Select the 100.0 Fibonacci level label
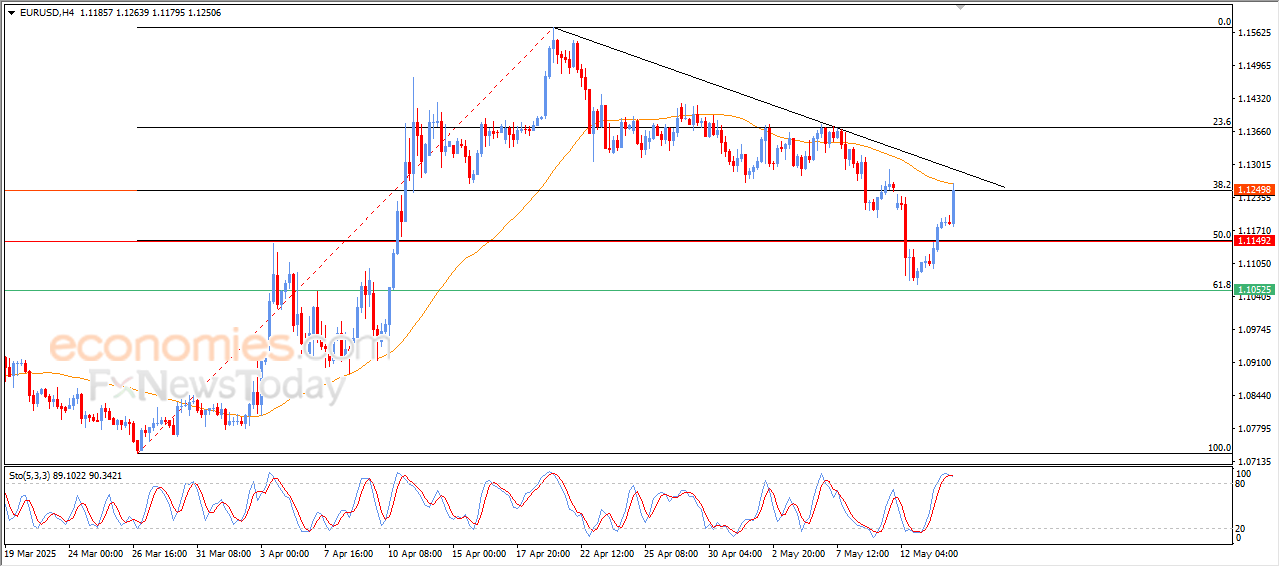Image resolution: width=1280 pixels, height=567 pixels. (x=1220, y=448)
